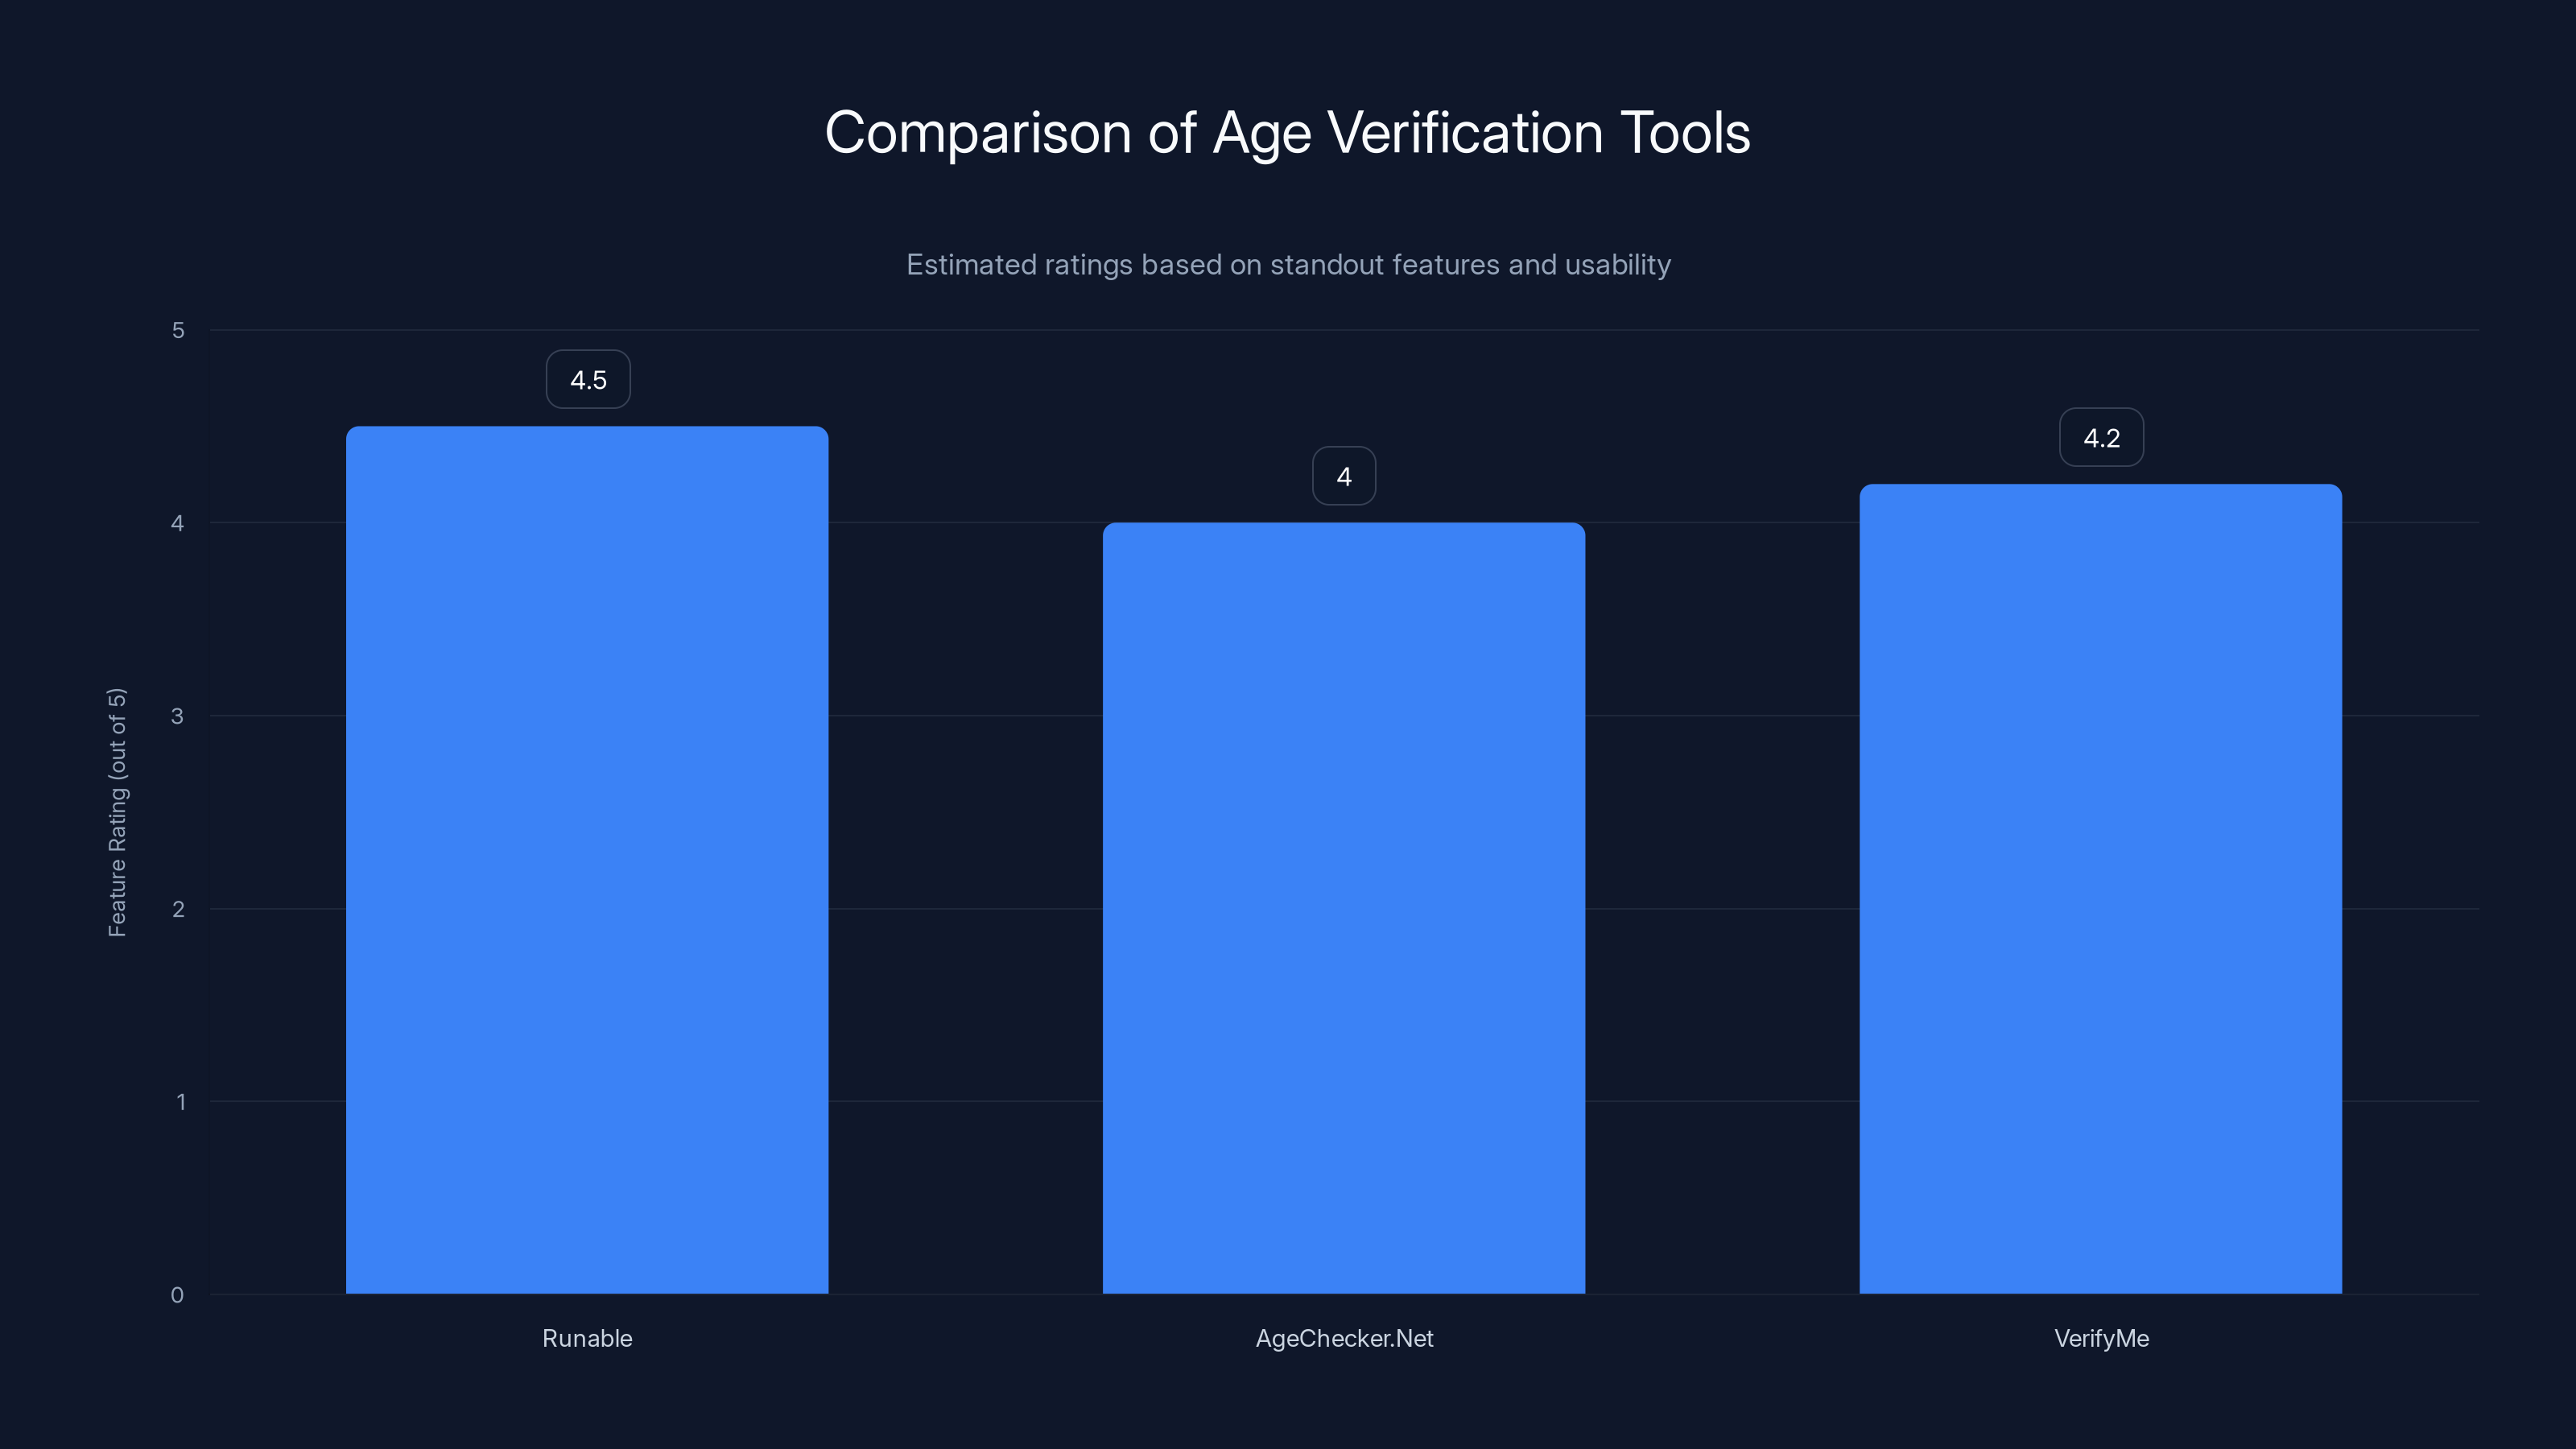Click the chart title text
Image resolution: width=2576 pixels, height=1449 pixels.
[1288, 131]
